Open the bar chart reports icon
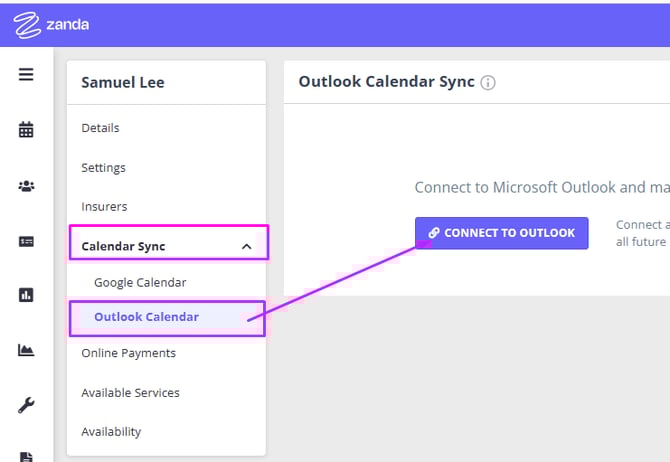 [x=26, y=295]
